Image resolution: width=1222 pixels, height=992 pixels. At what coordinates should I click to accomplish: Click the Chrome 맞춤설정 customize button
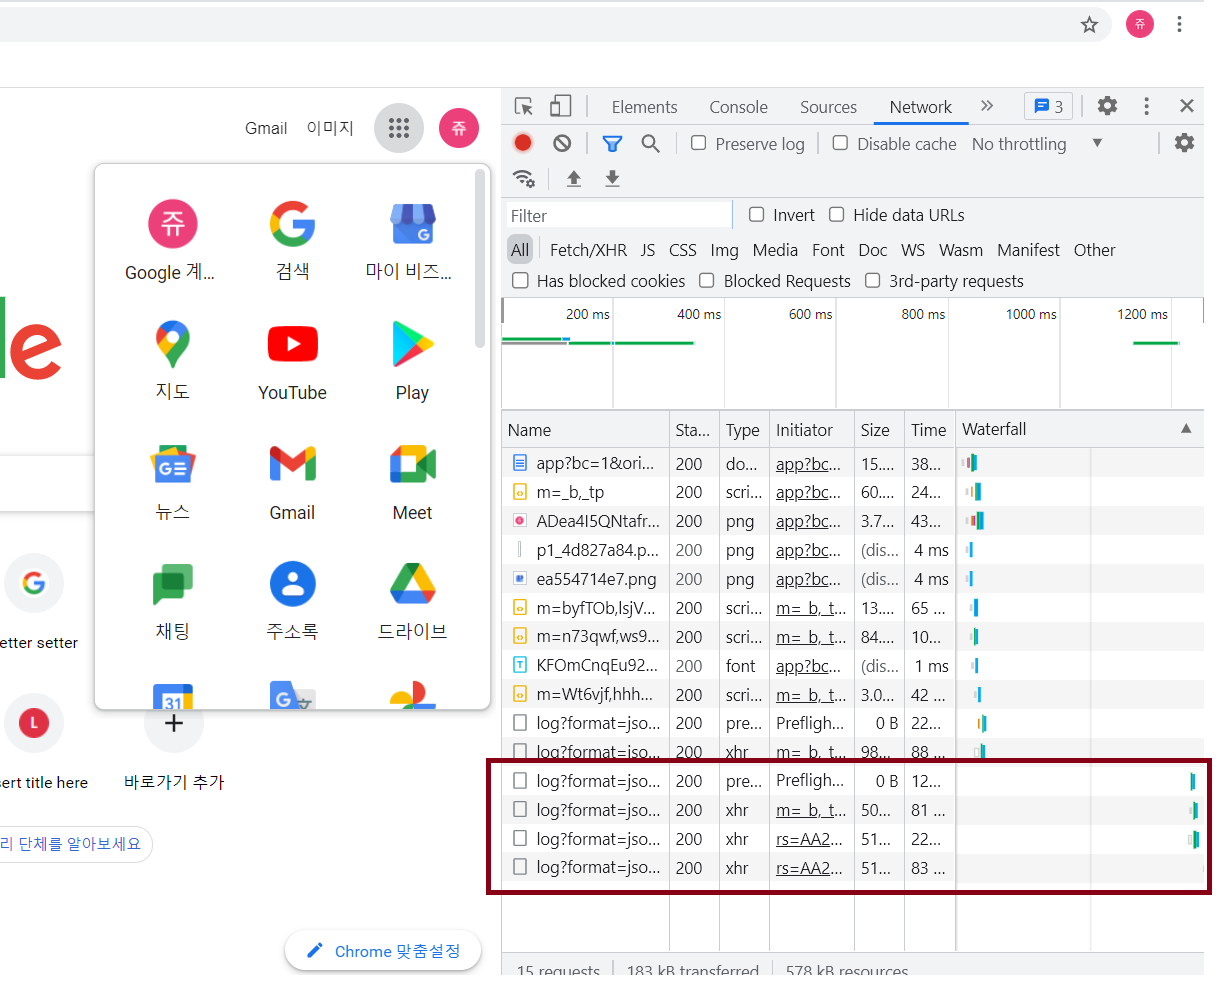(x=383, y=951)
